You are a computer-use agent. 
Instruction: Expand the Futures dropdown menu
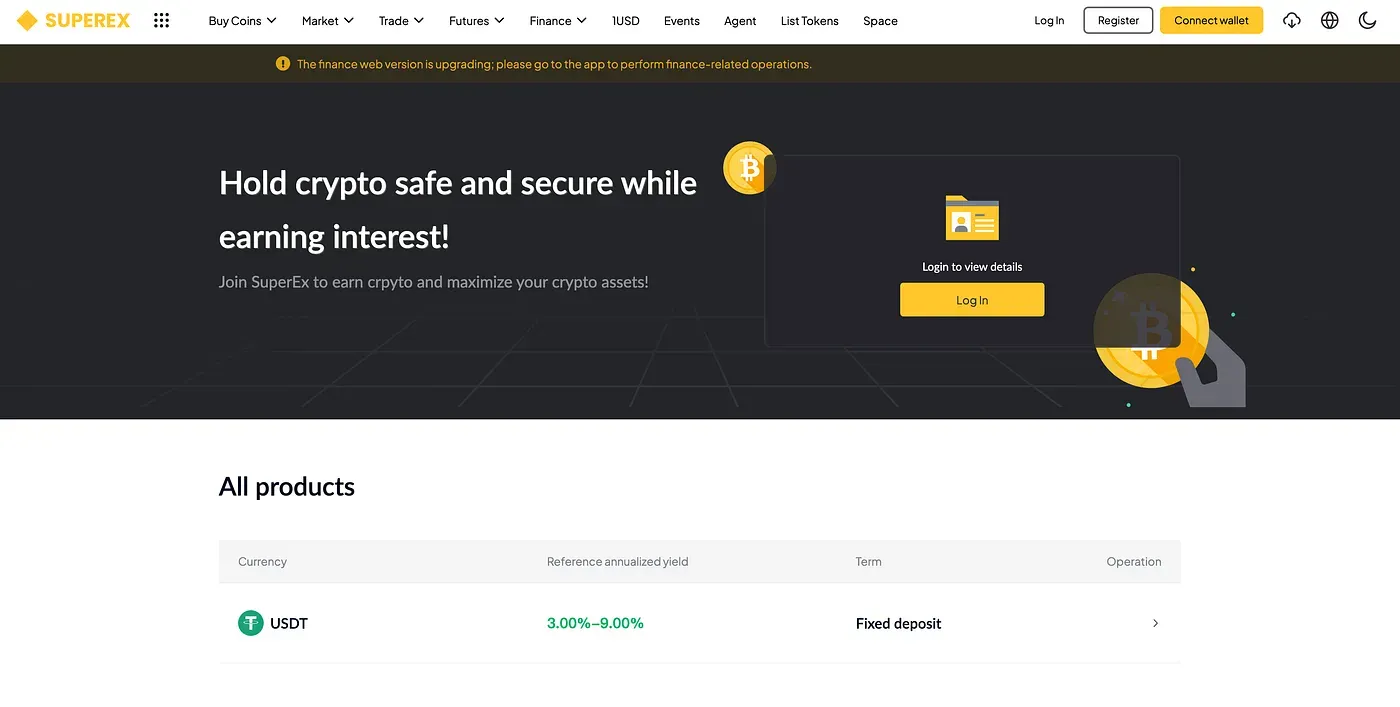tap(477, 20)
